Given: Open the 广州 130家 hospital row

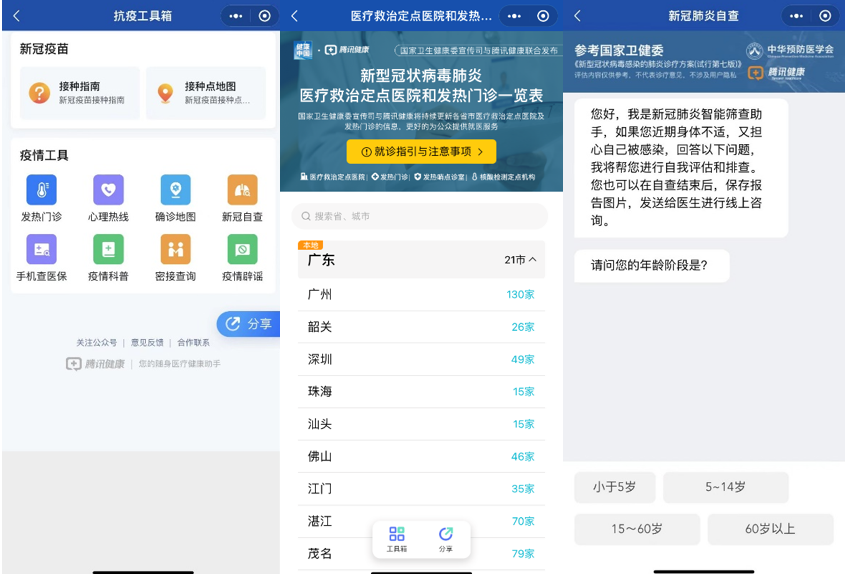Looking at the screenshot, I should tap(421, 294).
